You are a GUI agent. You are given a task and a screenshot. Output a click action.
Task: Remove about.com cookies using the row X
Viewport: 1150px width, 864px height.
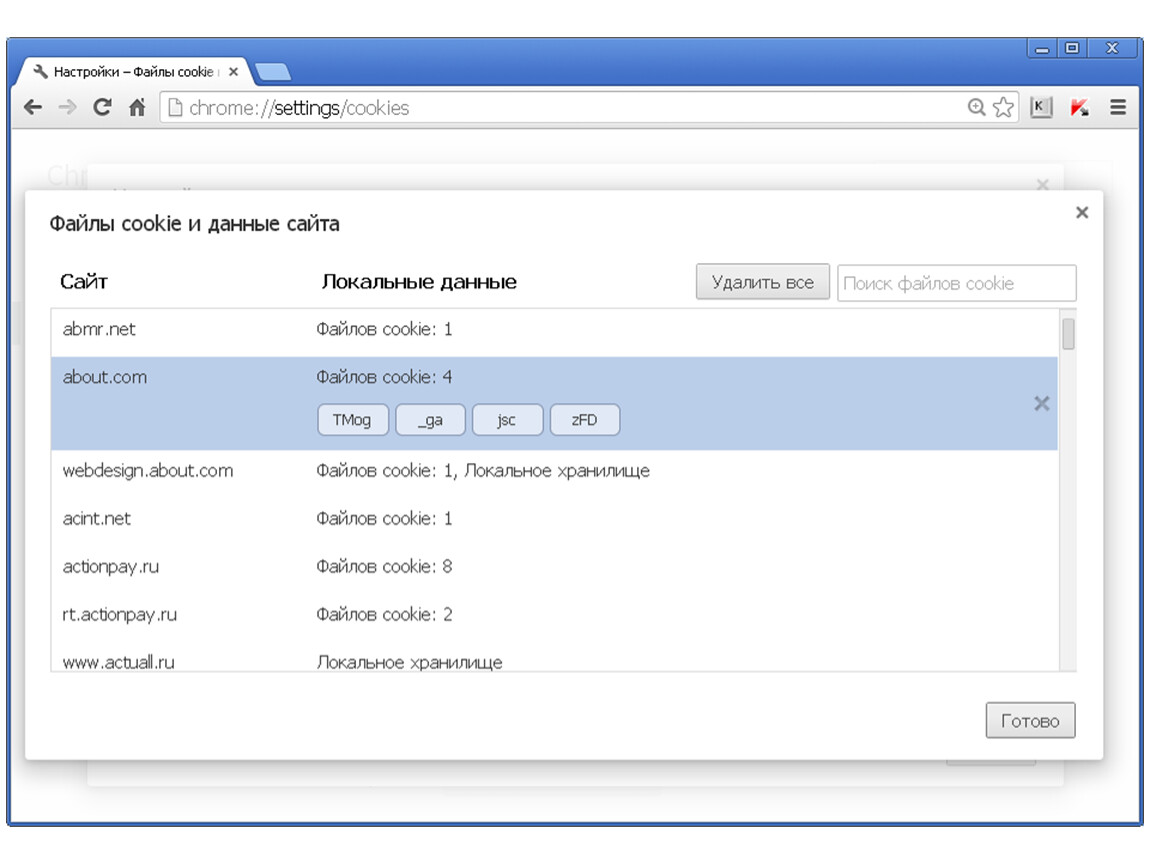click(x=1041, y=403)
